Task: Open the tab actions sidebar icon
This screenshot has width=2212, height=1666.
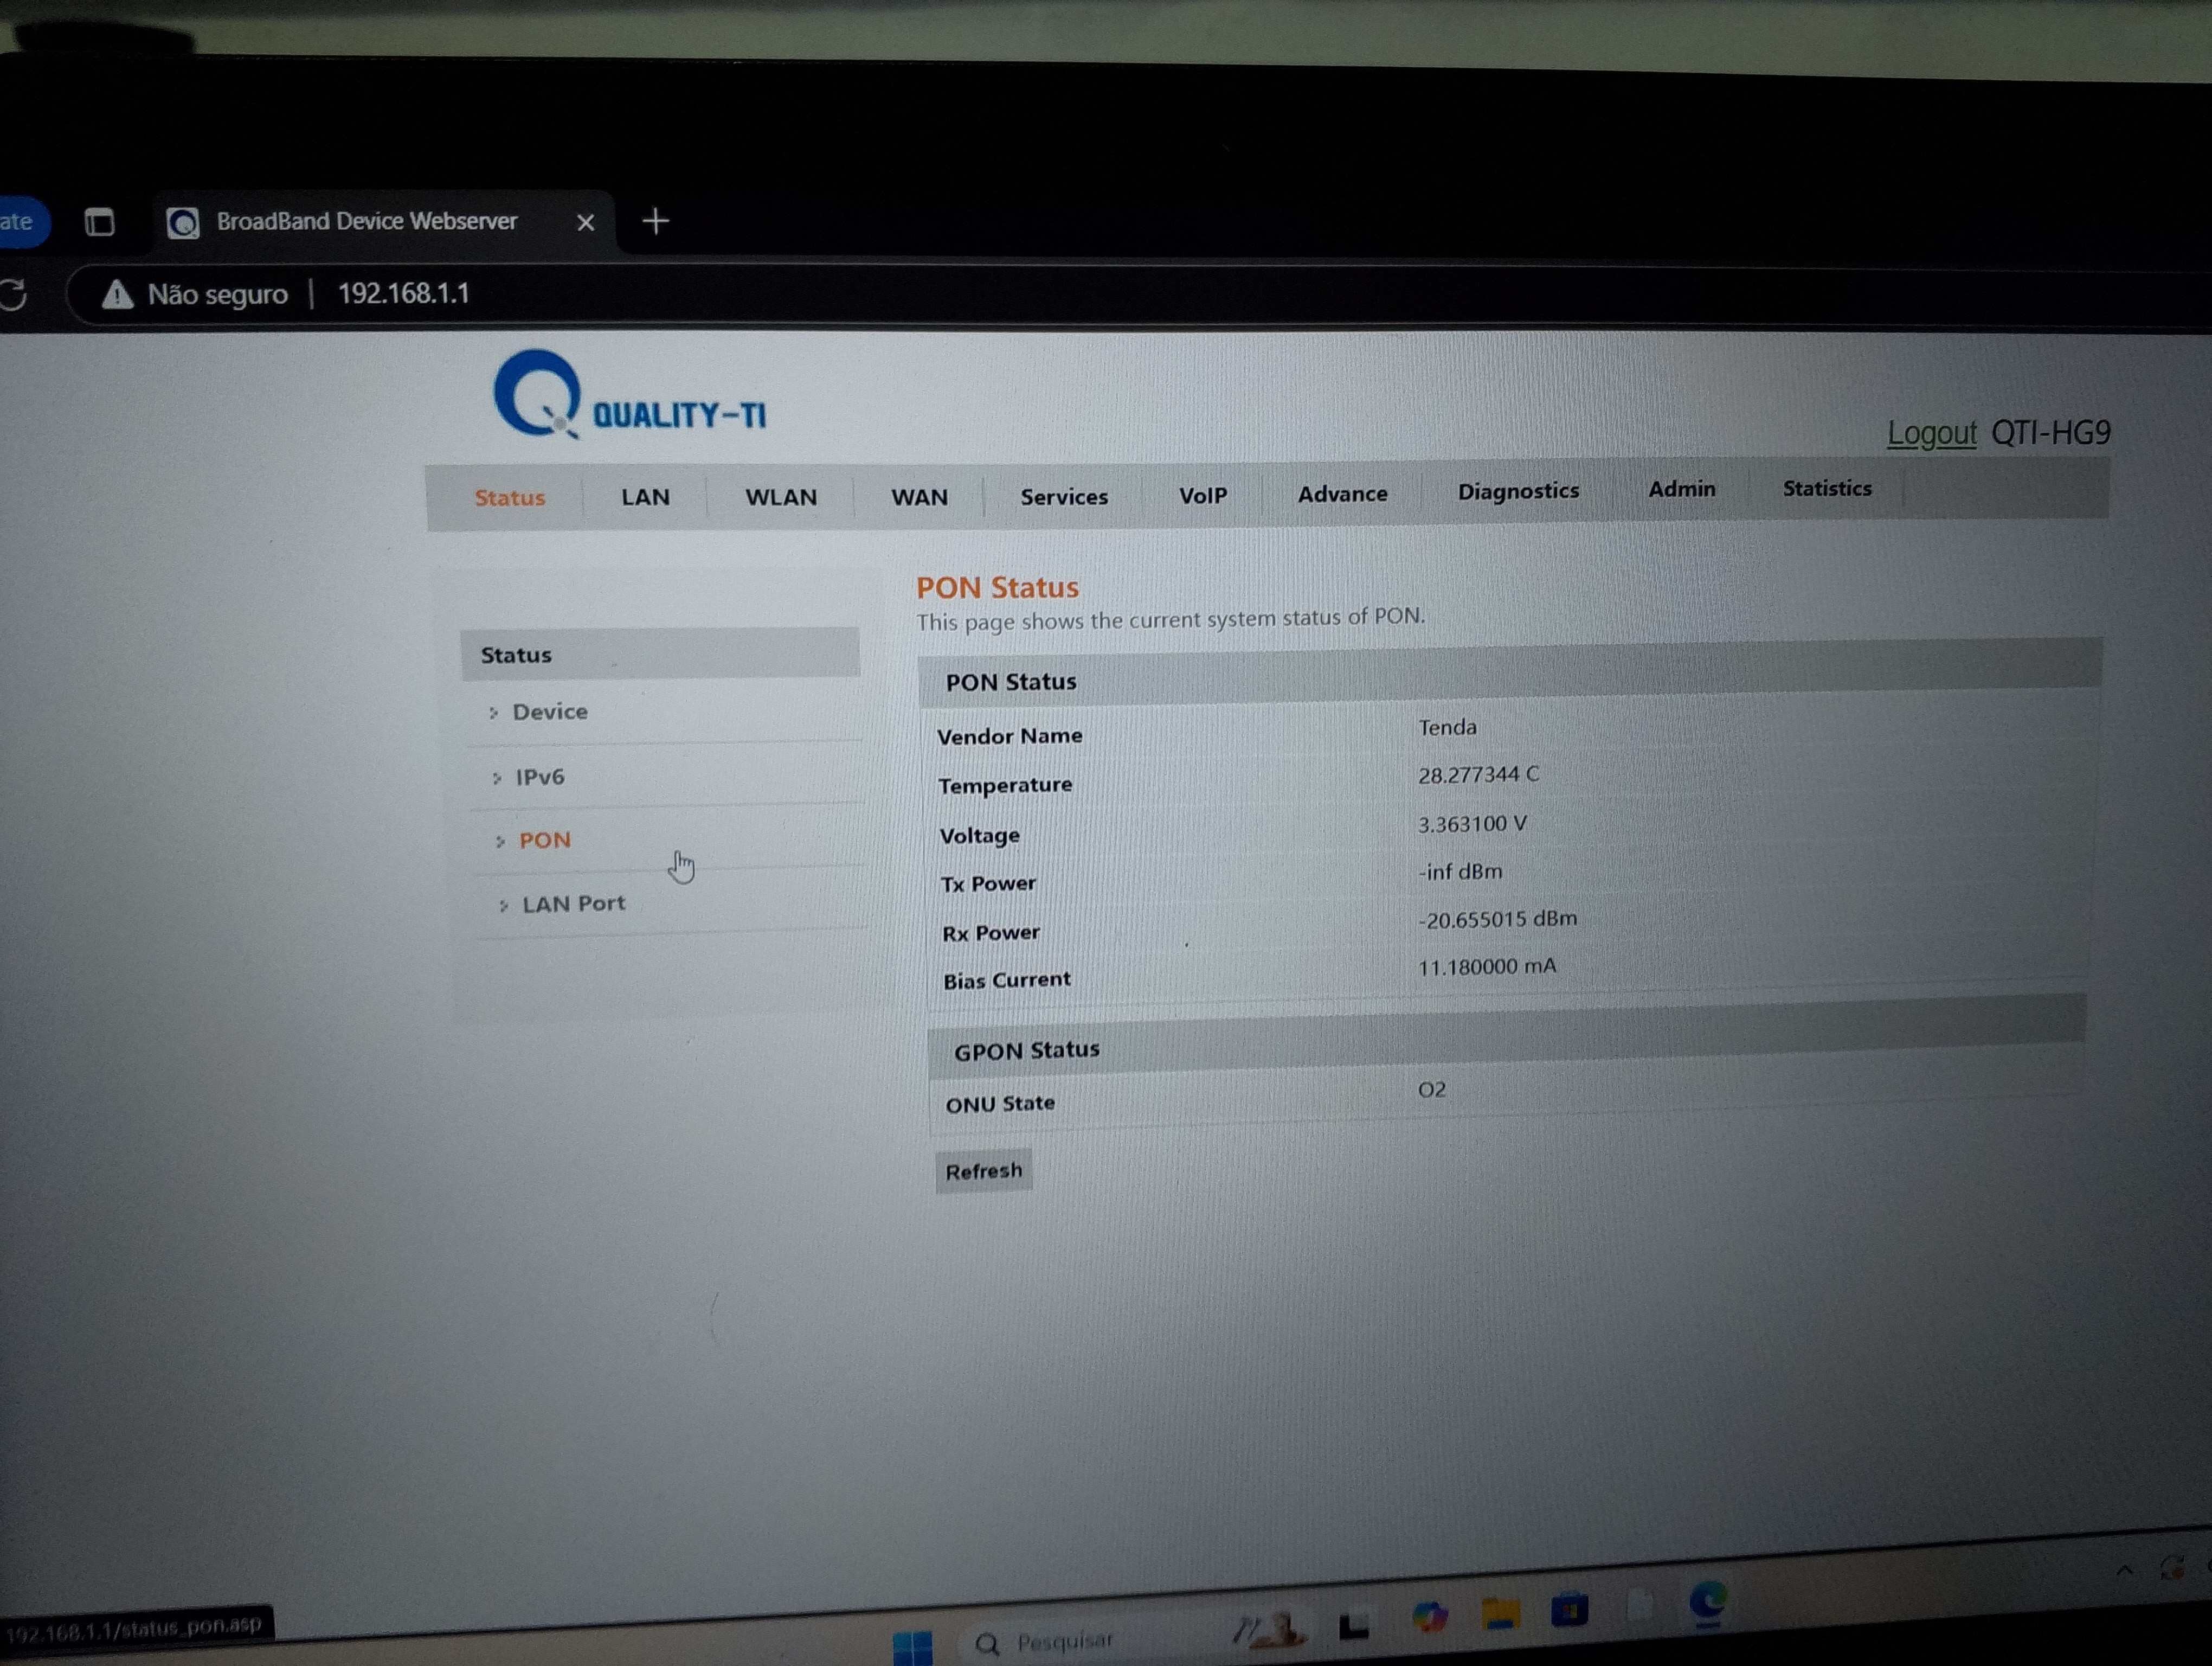Action: click(99, 222)
